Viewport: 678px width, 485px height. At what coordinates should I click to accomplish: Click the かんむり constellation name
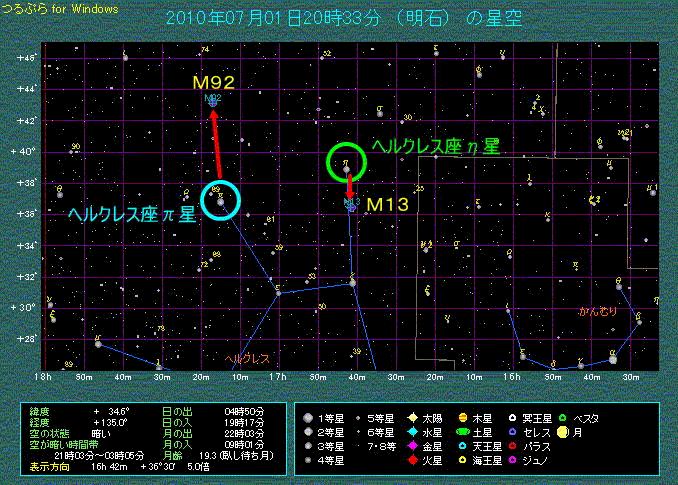597,311
